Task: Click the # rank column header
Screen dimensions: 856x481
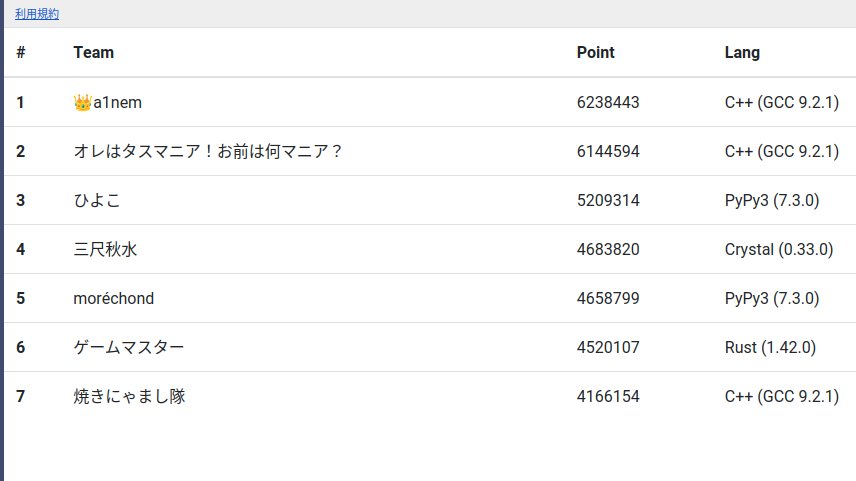Action: point(21,52)
